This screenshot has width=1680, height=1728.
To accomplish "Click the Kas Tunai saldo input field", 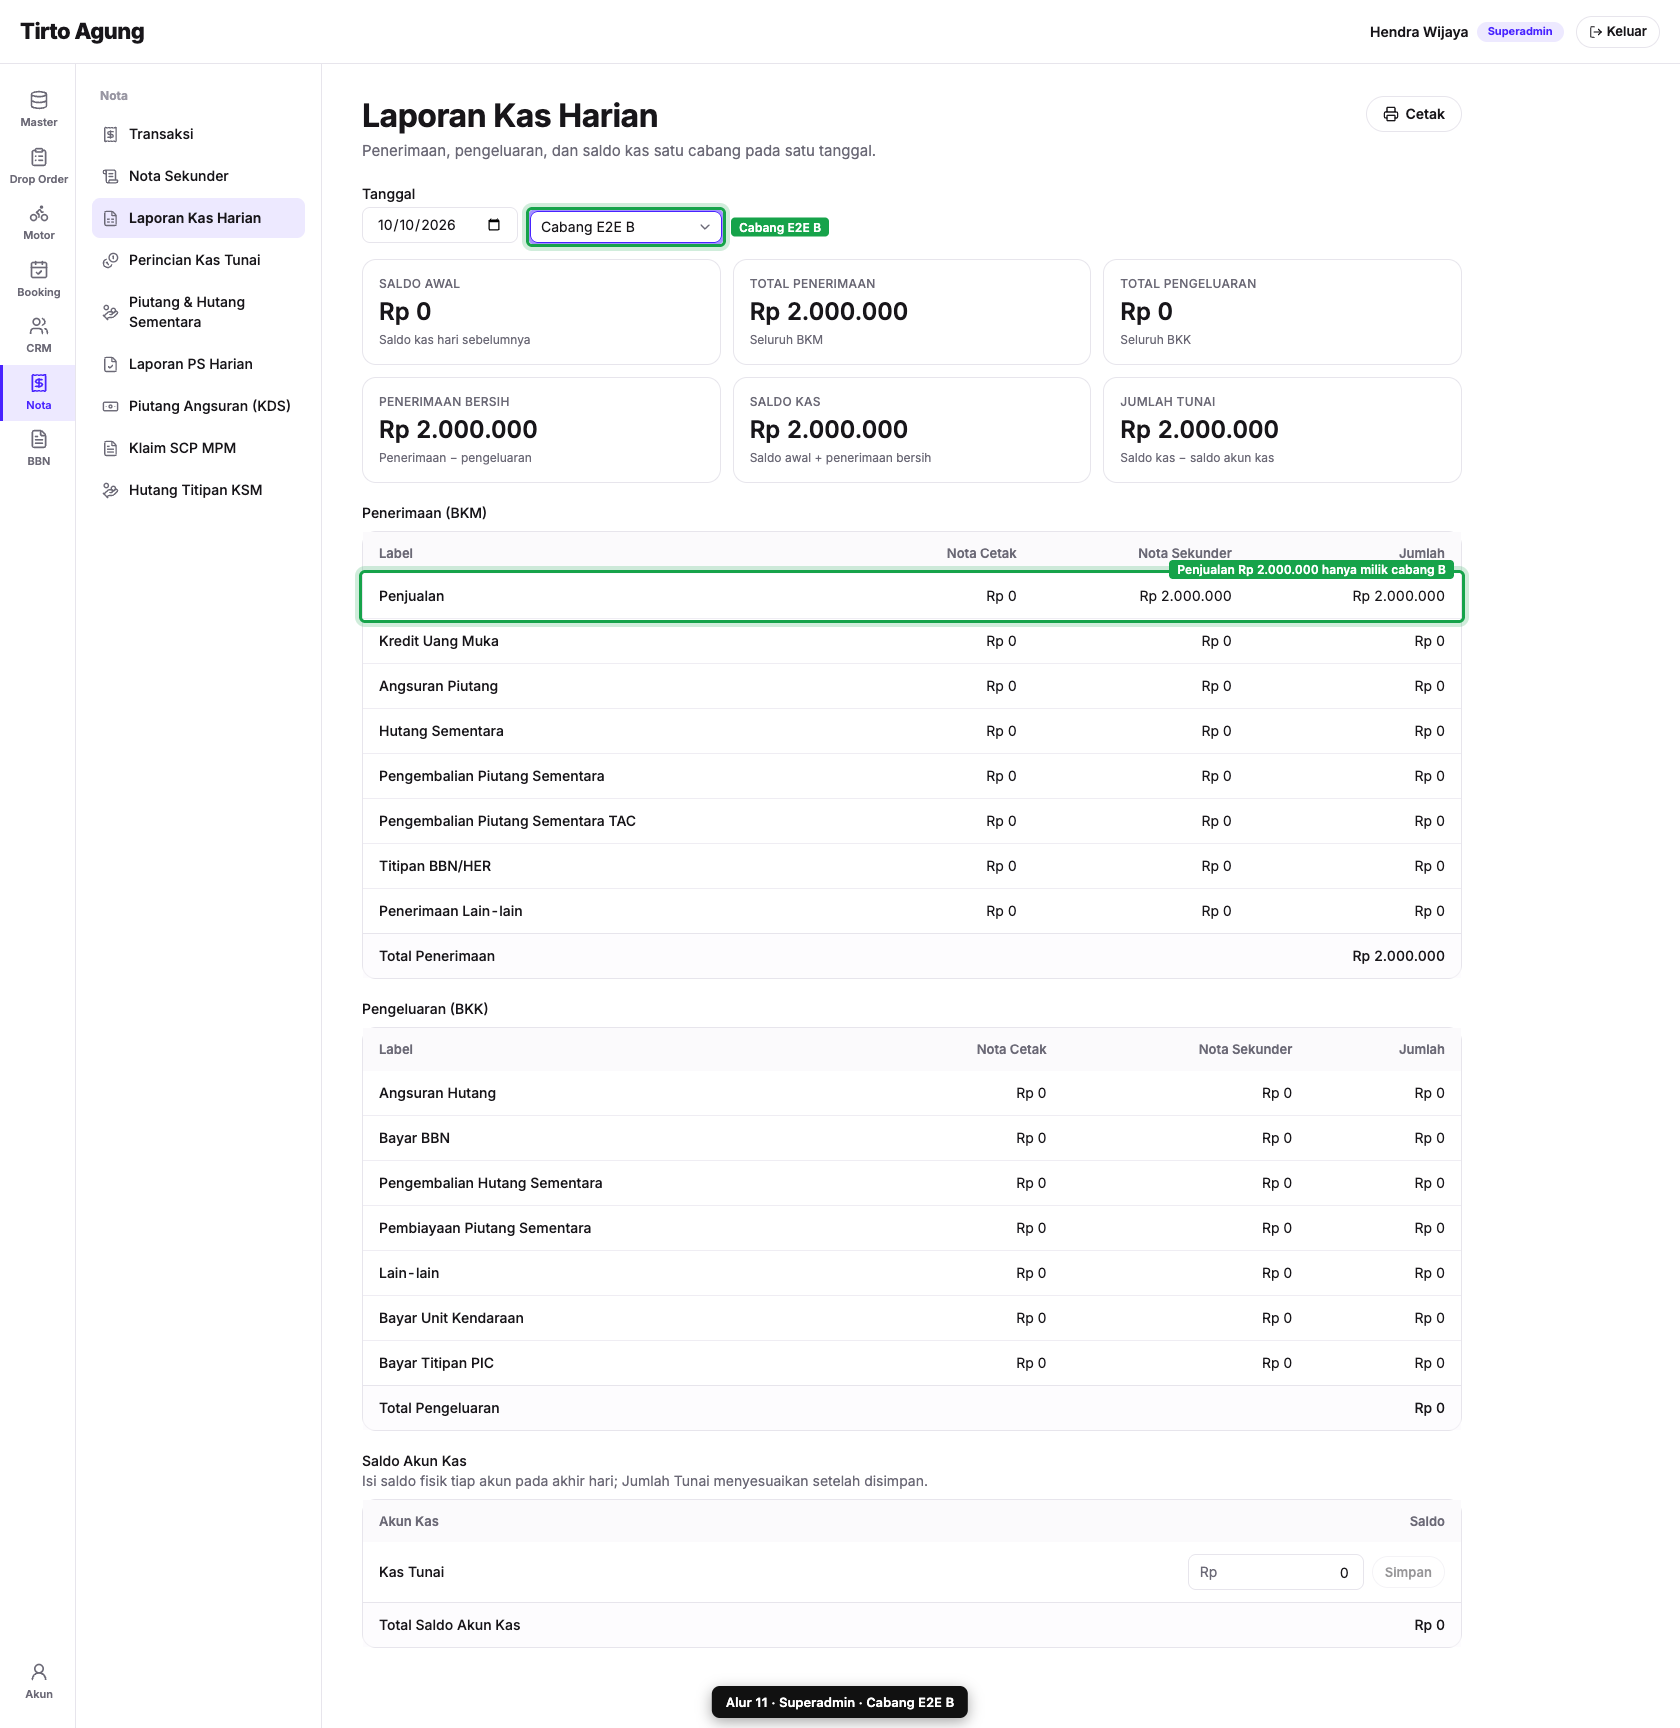I will pos(1275,1572).
